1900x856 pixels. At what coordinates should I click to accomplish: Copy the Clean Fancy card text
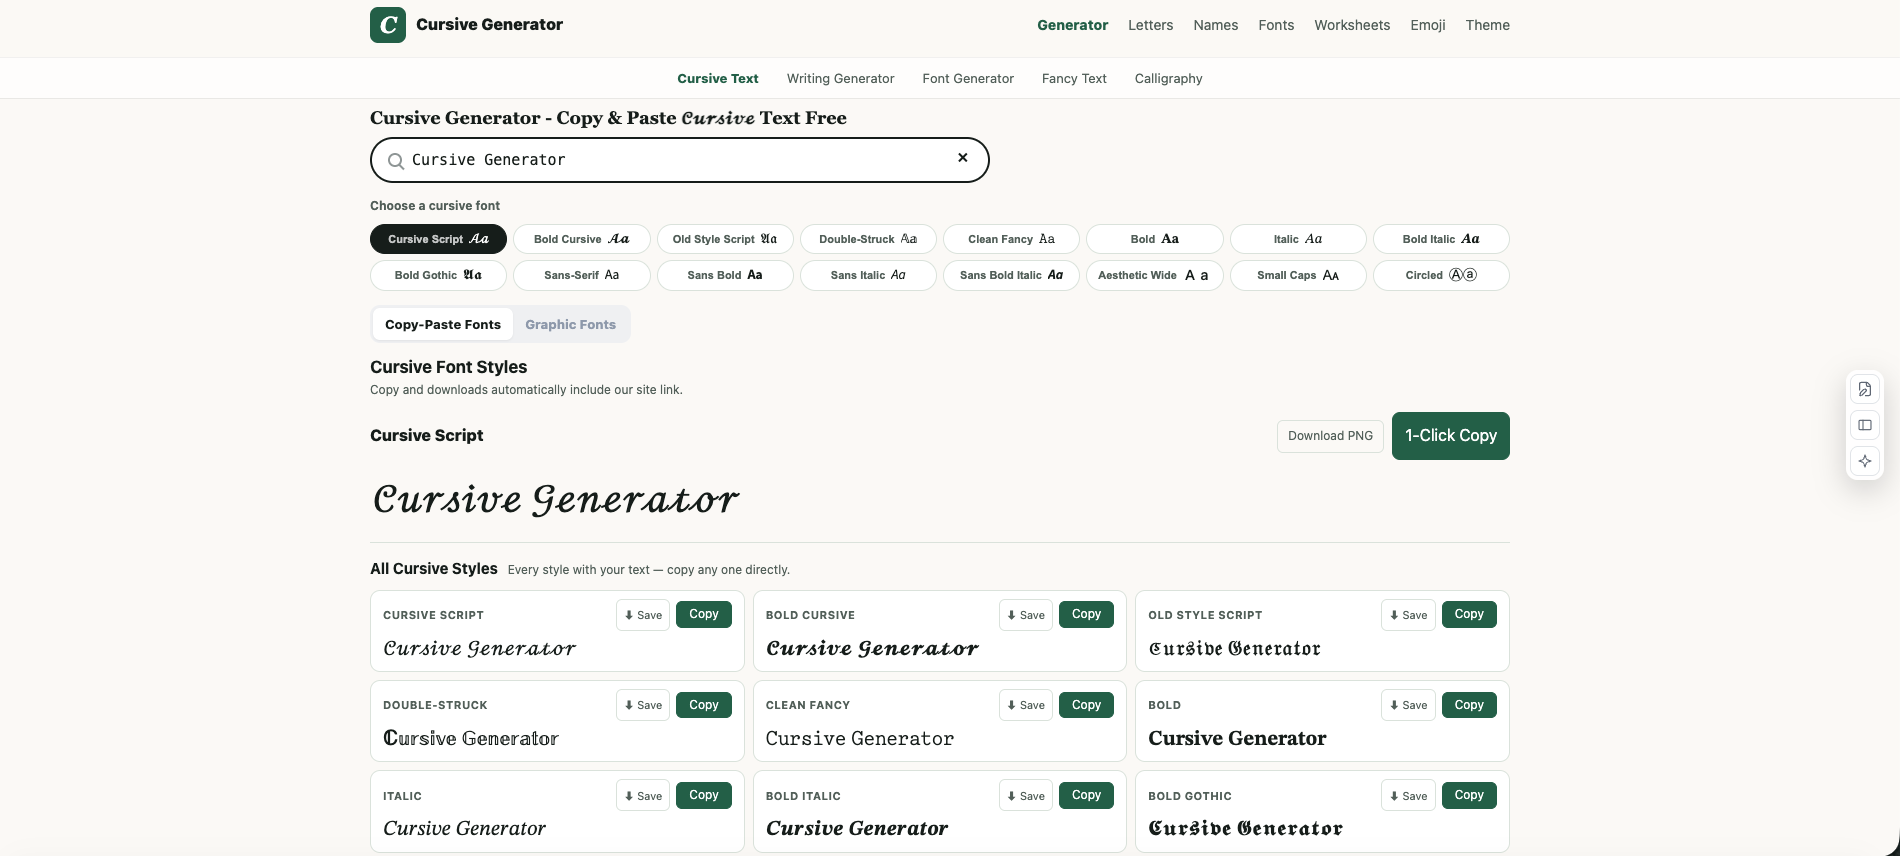point(1086,705)
